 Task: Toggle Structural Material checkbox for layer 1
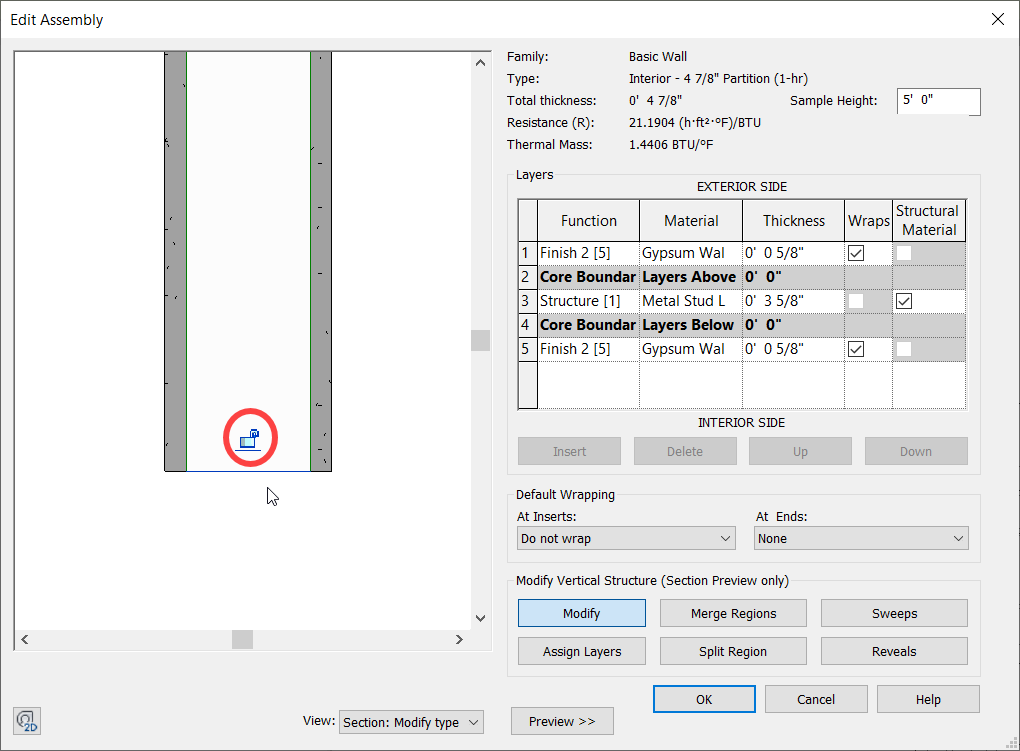pyautogui.click(x=904, y=253)
